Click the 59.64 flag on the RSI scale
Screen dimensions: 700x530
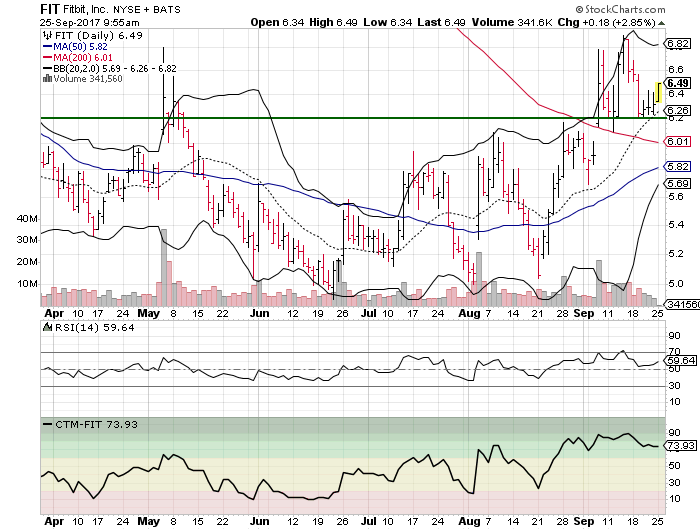pyautogui.click(x=680, y=360)
